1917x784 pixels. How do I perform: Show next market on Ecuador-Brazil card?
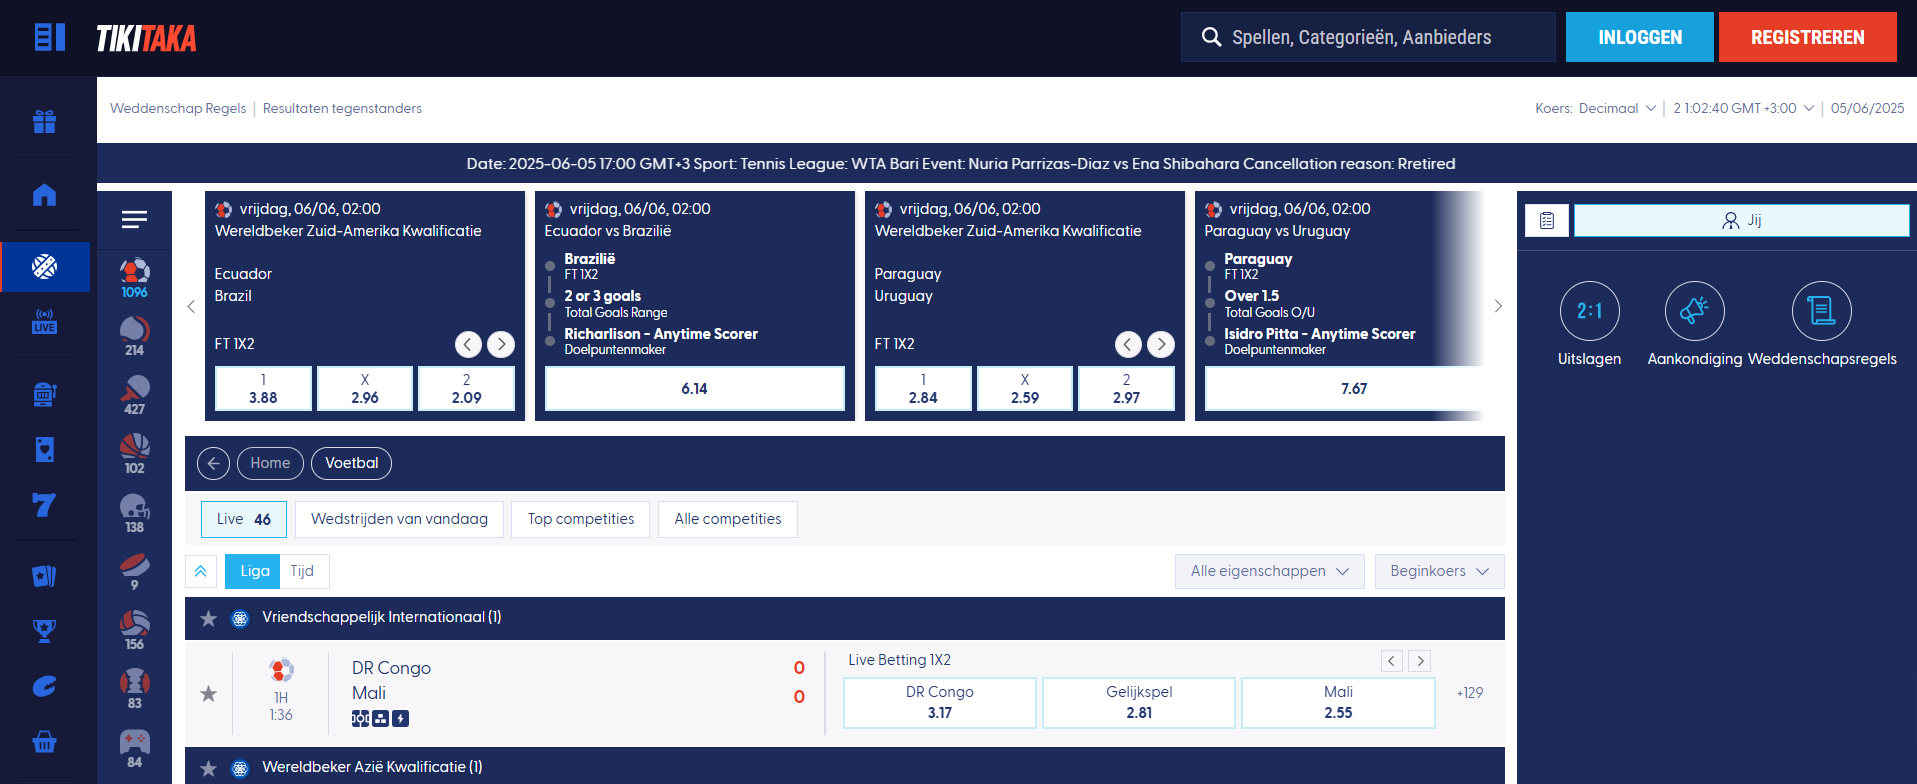(501, 344)
